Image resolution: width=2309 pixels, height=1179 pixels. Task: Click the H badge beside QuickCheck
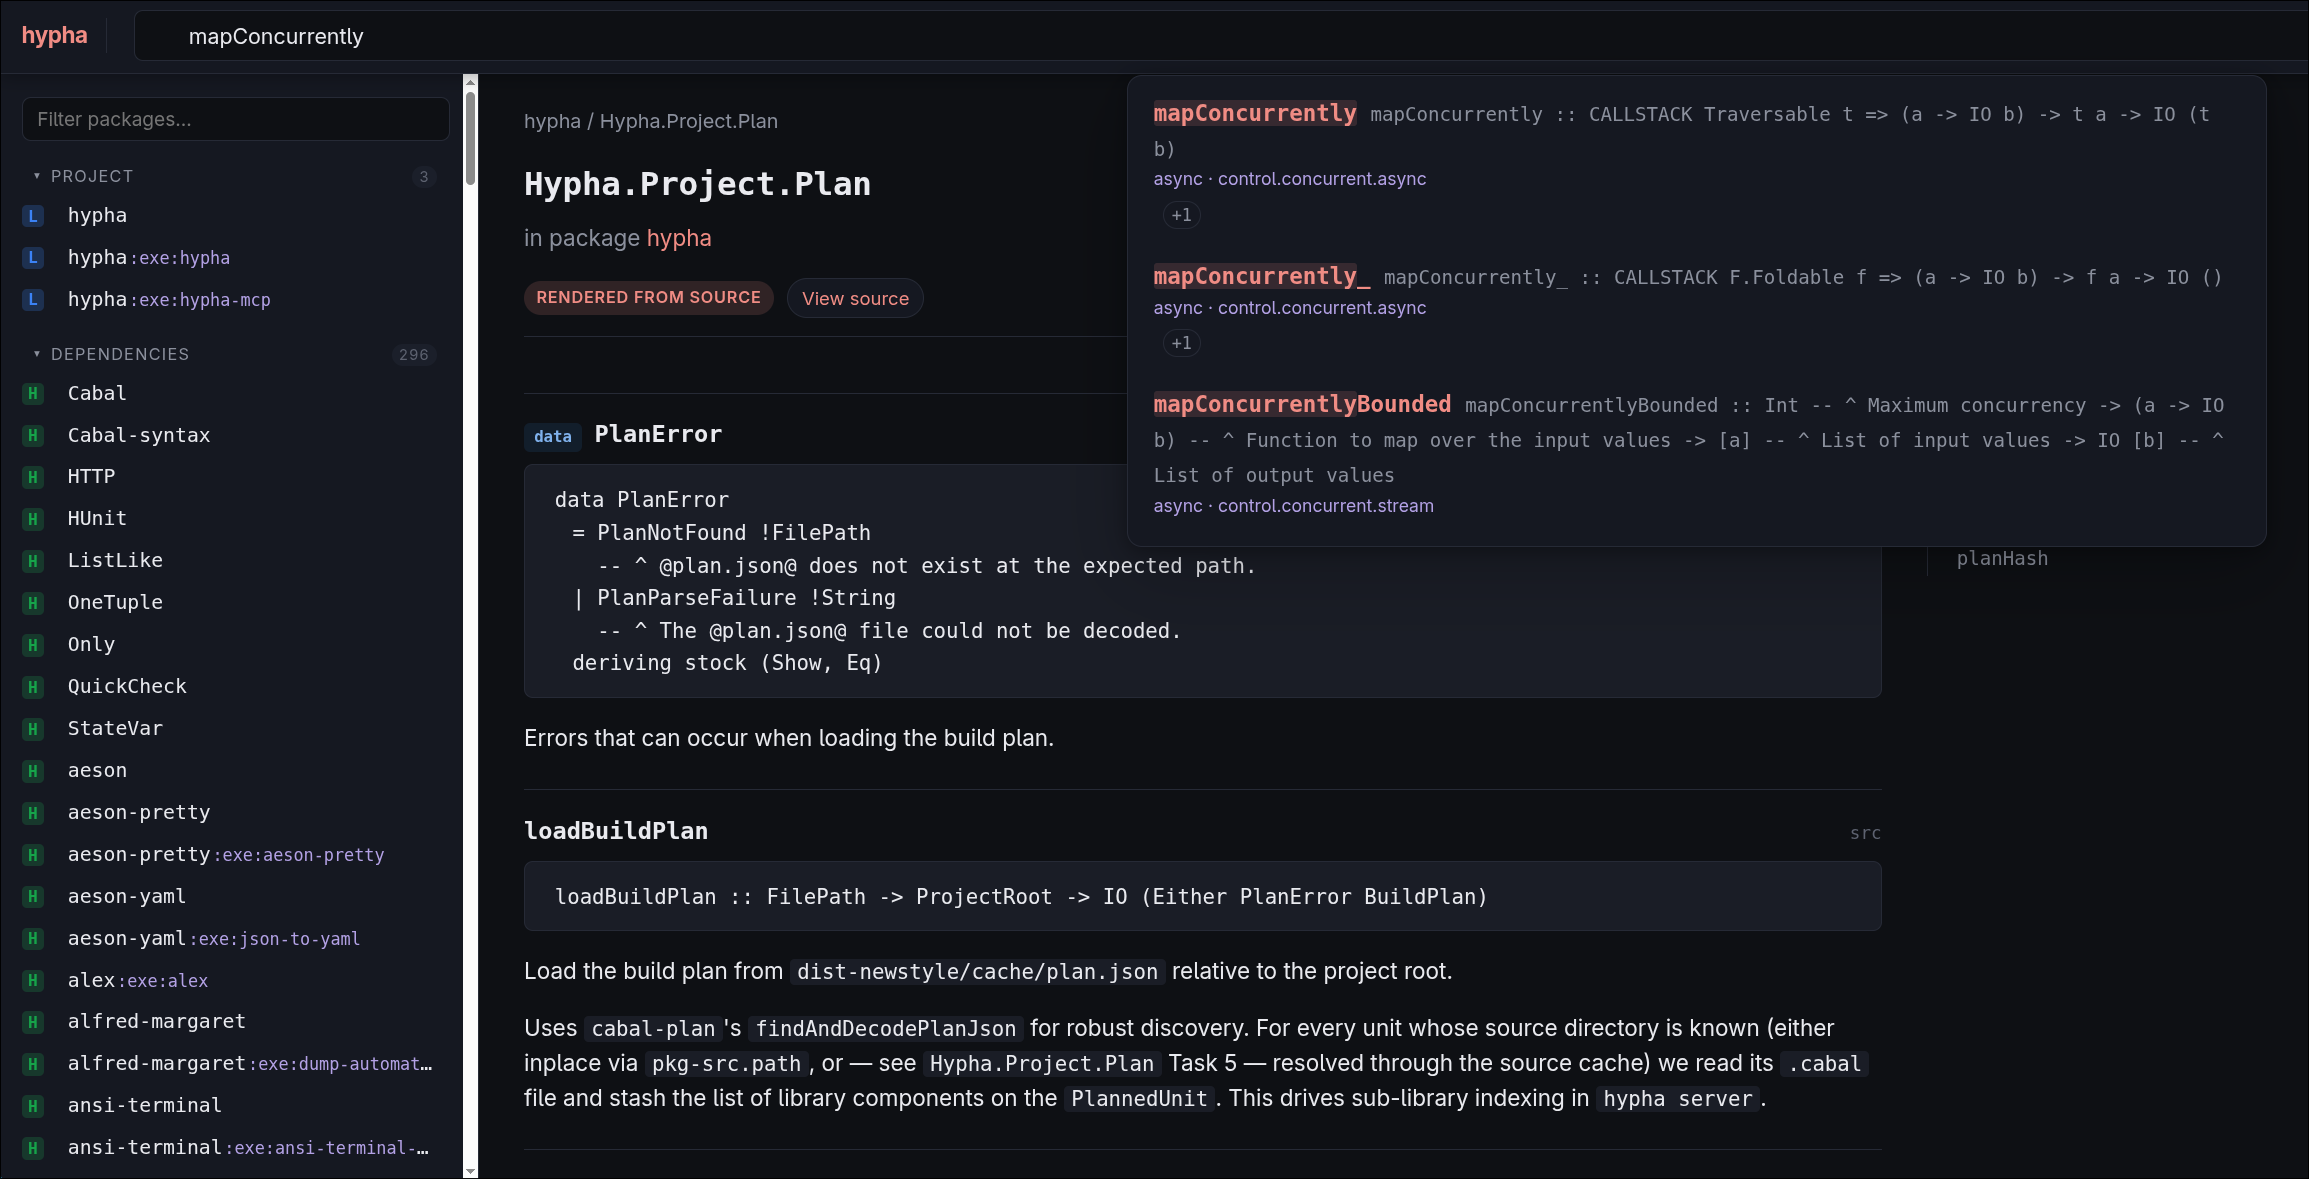pos(33,687)
